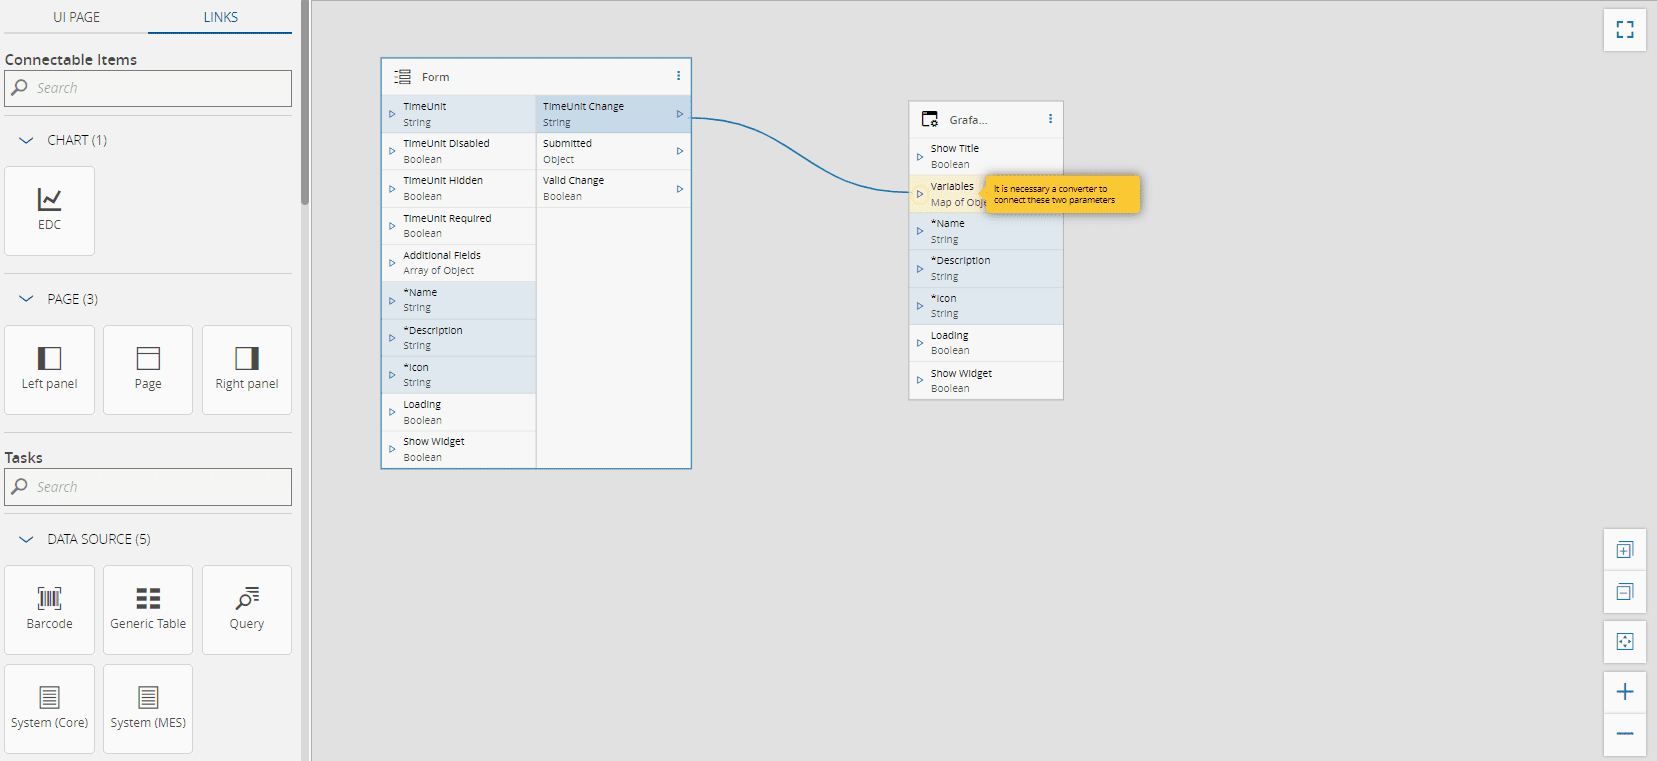The image size is (1657, 761).
Task: Click the EDC chart item
Action: (49, 210)
